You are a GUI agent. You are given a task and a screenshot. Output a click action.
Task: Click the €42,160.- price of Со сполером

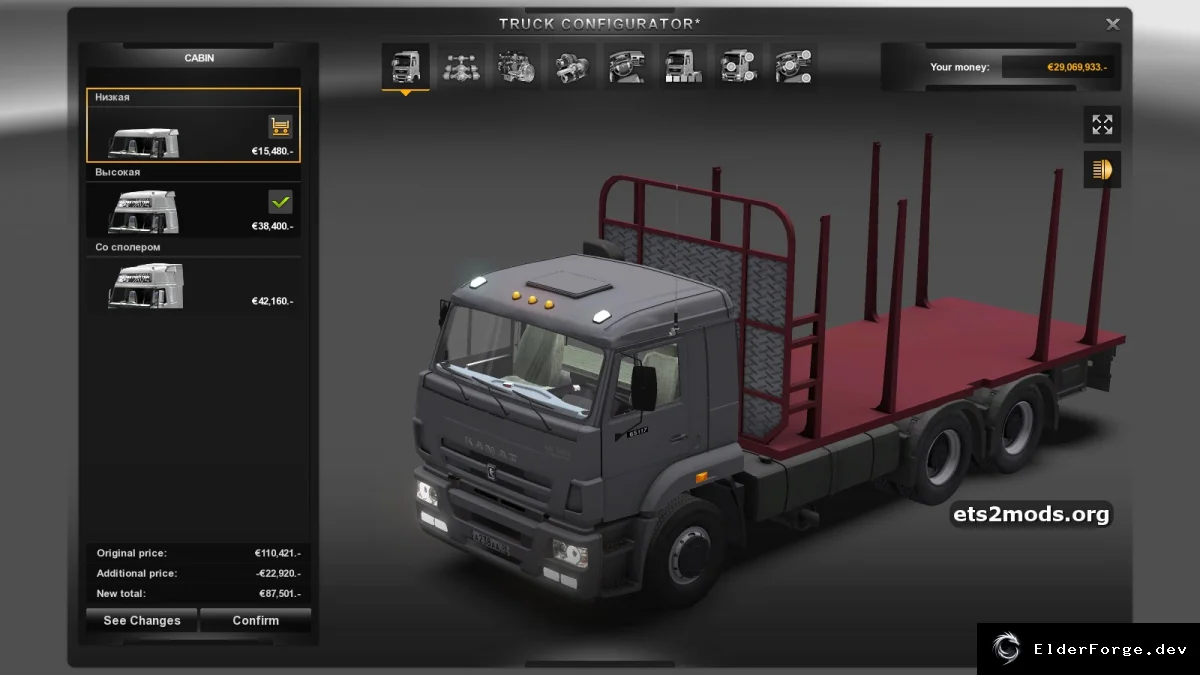coord(272,302)
